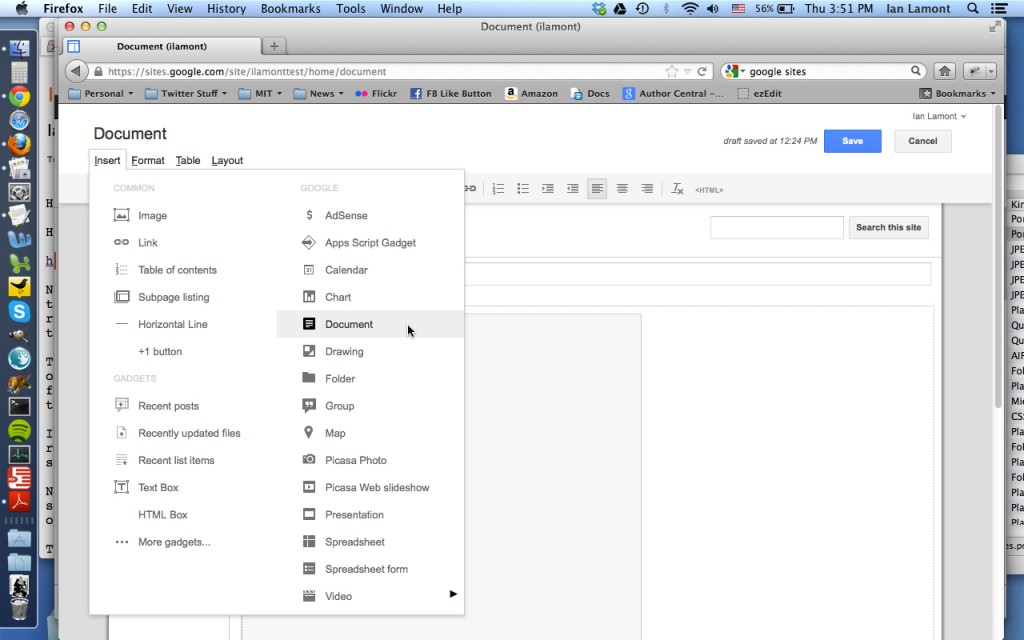The image size is (1024, 640).
Task: Focus the site search input field
Action: 776,227
